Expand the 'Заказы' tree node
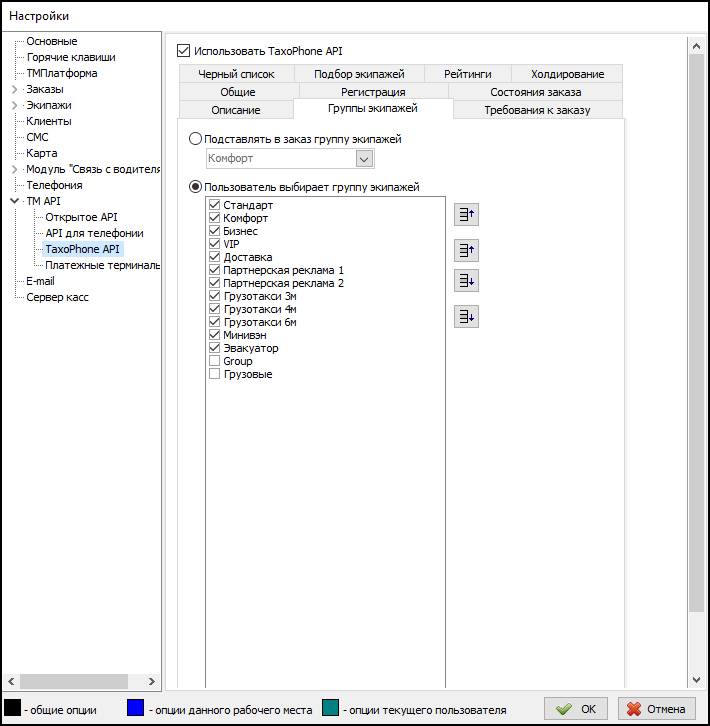The width and height of the screenshot is (710, 726). pos(14,90)
